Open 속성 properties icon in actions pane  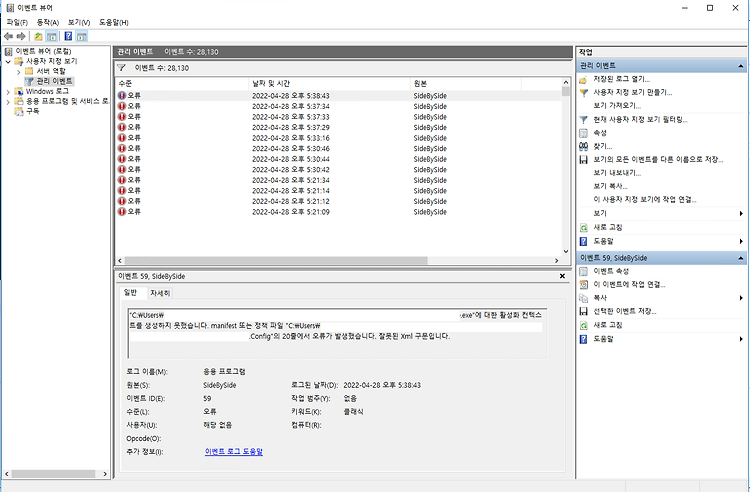tap(583, 133)
